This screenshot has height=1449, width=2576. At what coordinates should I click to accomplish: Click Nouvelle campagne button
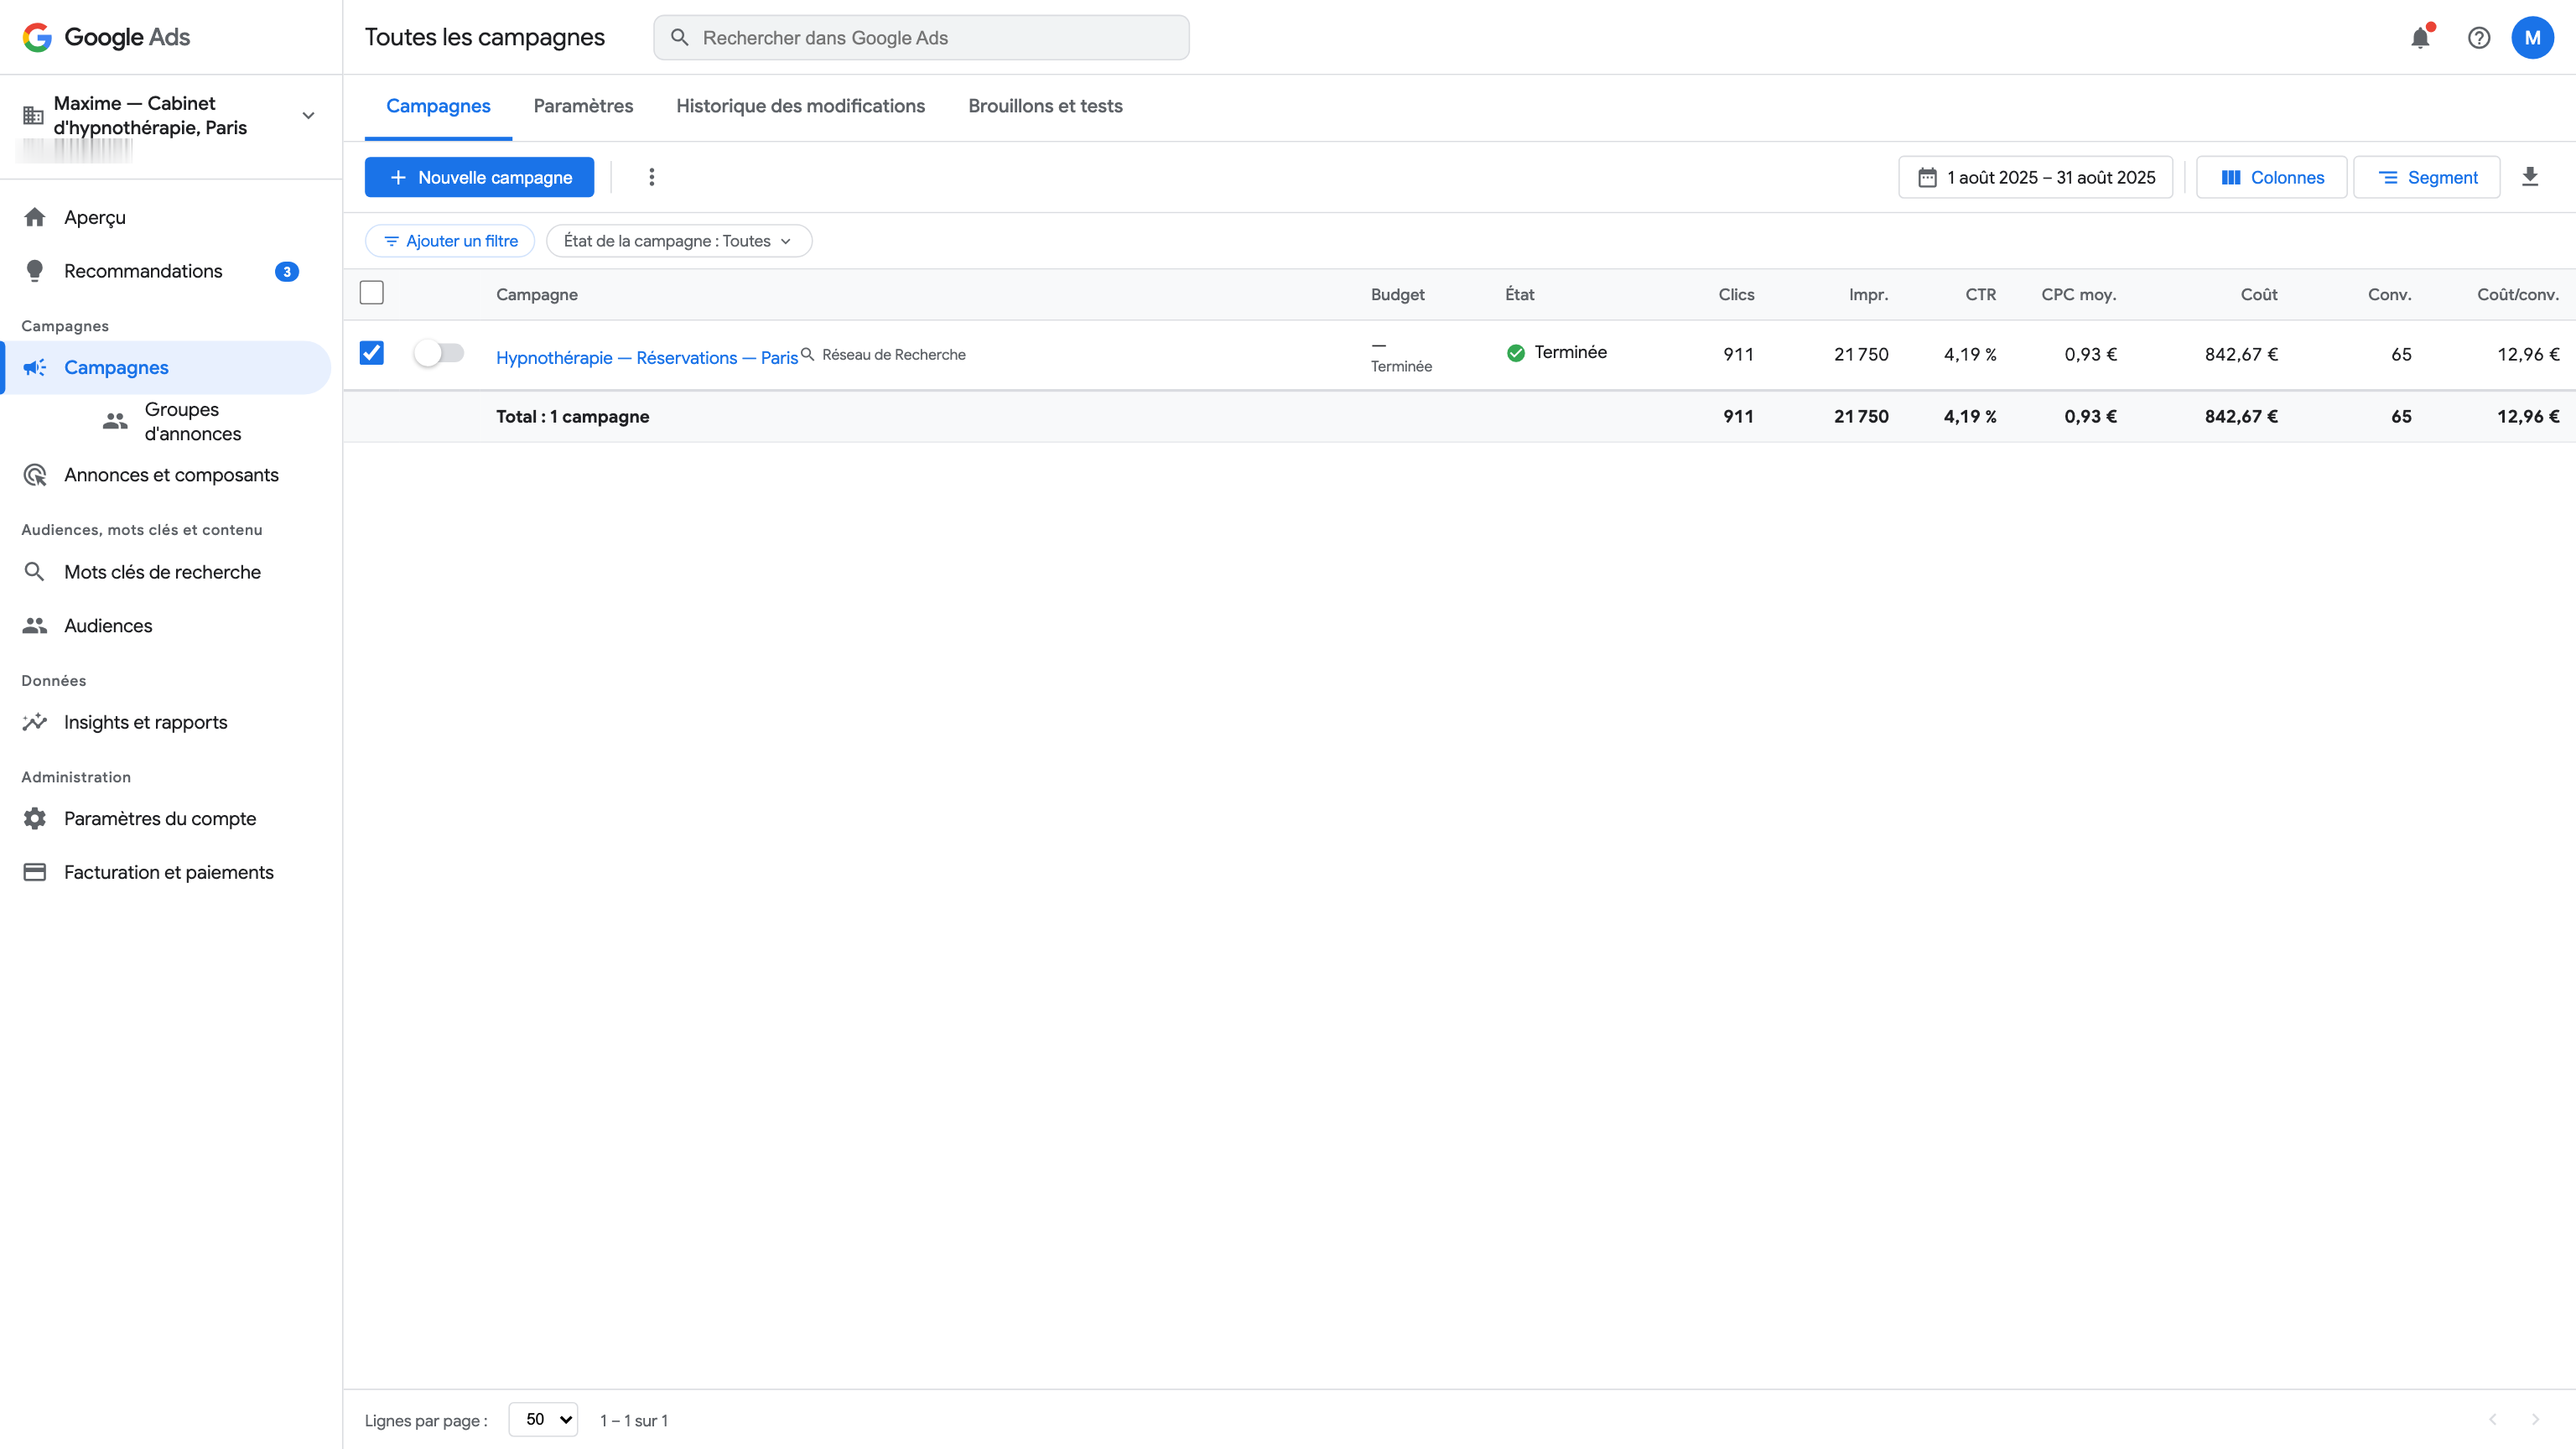479,177
